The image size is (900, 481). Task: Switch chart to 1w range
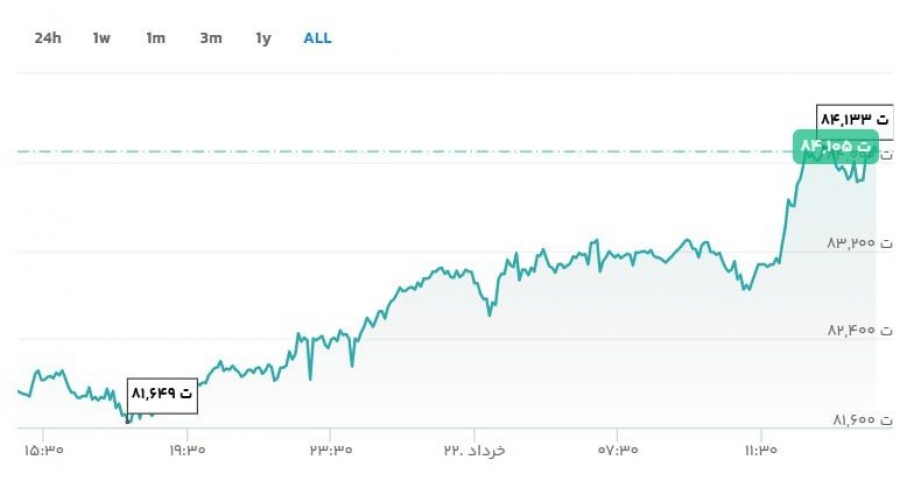point(101,38)
